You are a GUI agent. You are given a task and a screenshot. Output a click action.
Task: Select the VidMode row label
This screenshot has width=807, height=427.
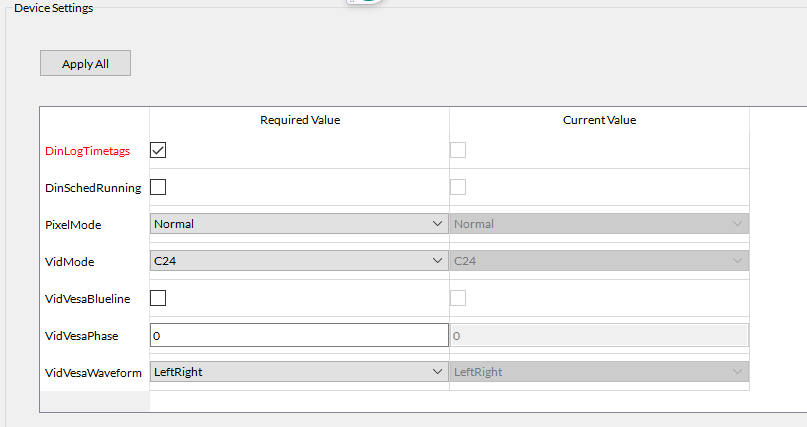(x=70, y=262)
